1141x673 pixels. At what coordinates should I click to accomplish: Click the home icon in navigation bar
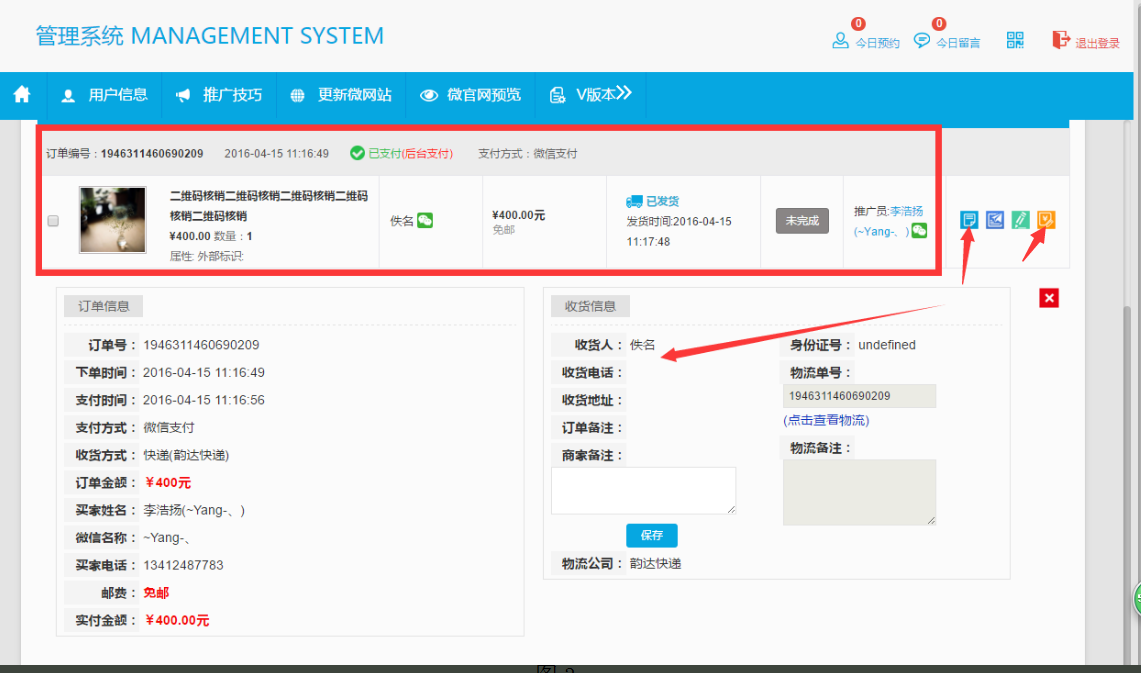pyautogui.click(x=22, y=95)
